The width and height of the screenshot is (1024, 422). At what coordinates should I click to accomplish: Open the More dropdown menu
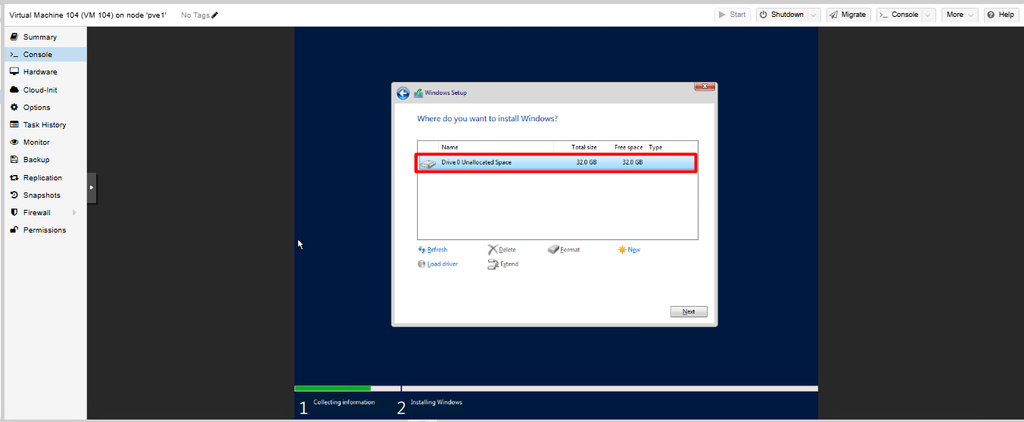pos(959,14)
